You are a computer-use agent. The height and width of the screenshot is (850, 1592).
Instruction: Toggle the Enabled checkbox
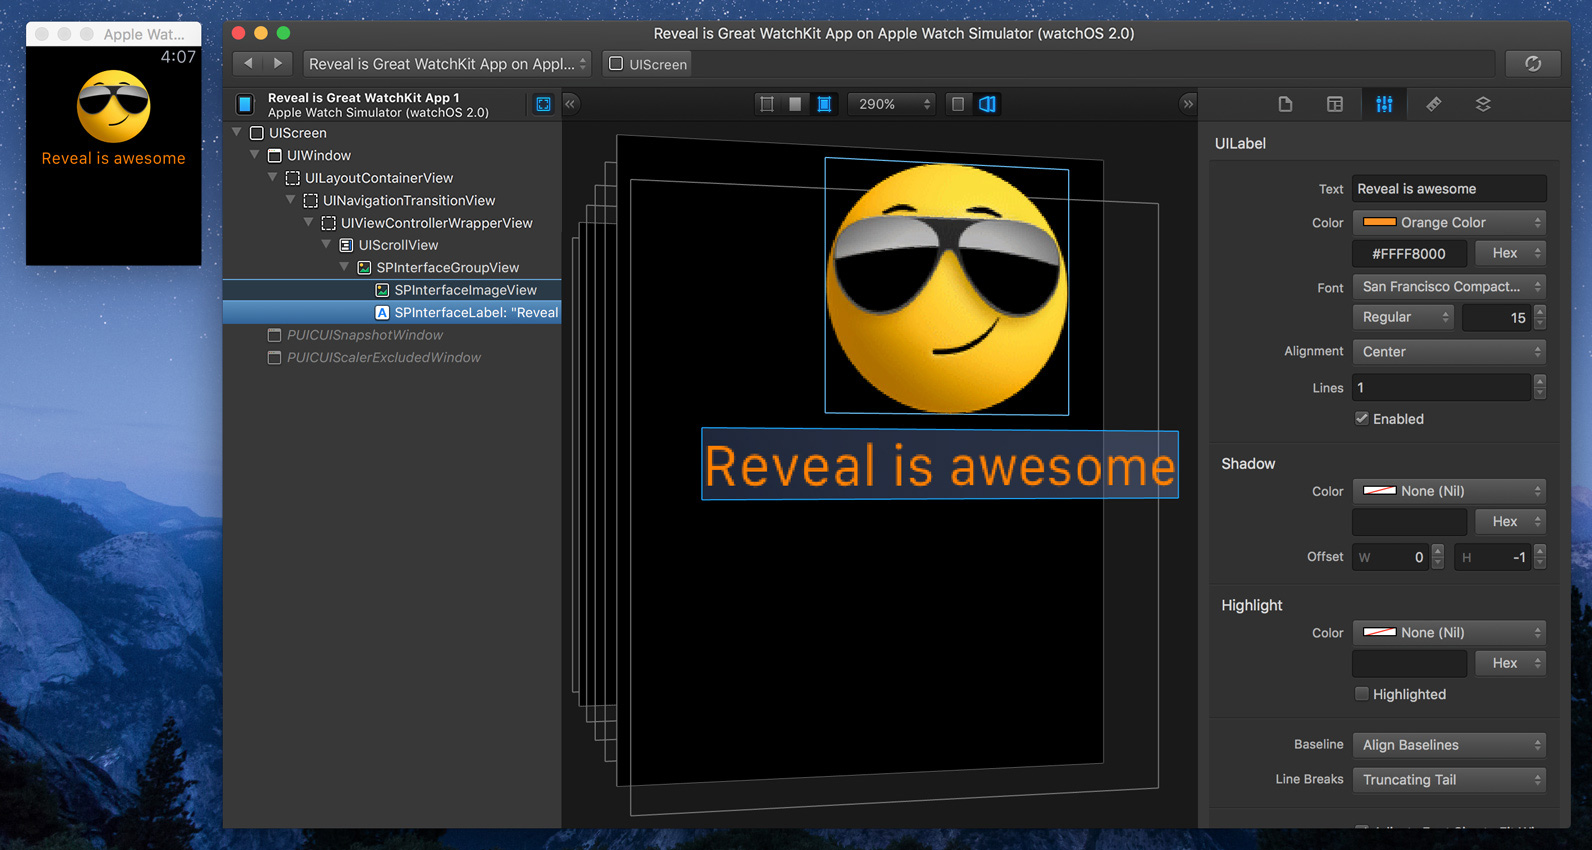[1361, 418]
